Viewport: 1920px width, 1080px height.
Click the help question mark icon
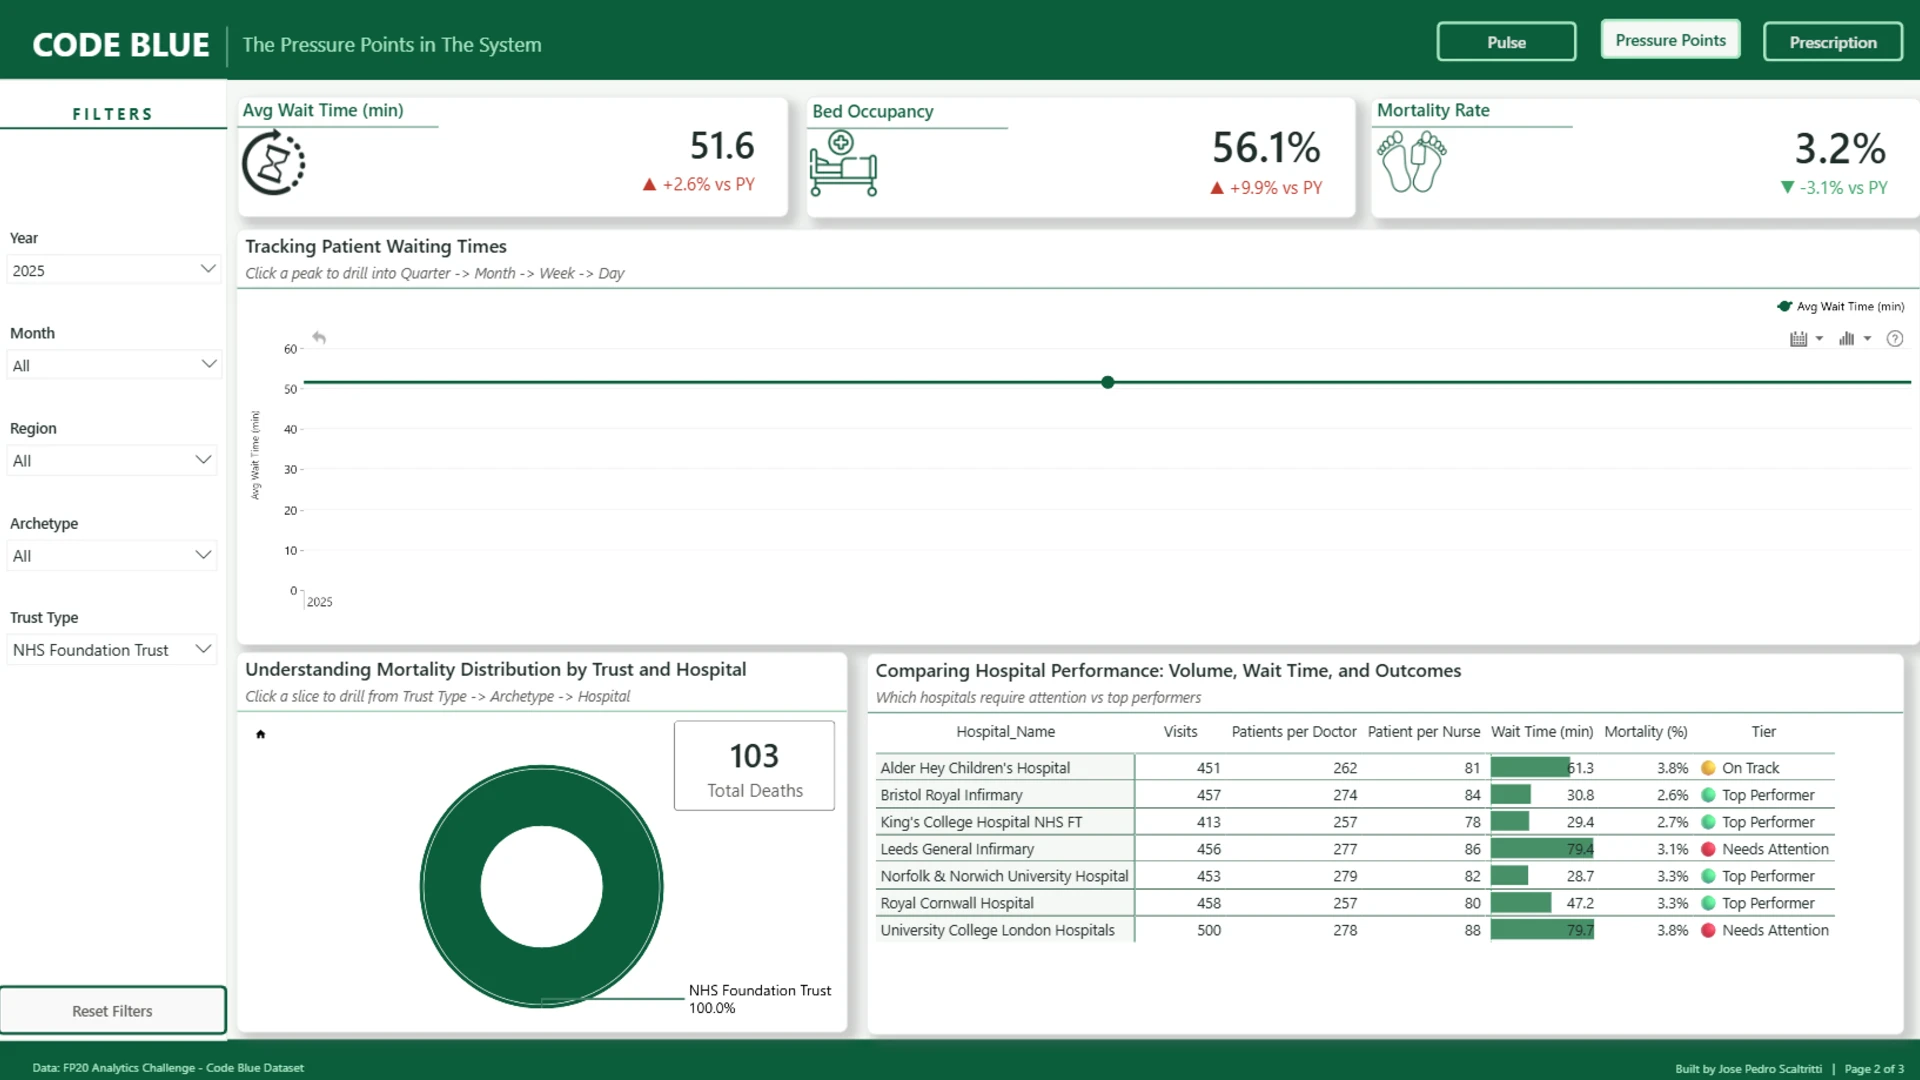pyautogui.click(x=1894, y=339)
